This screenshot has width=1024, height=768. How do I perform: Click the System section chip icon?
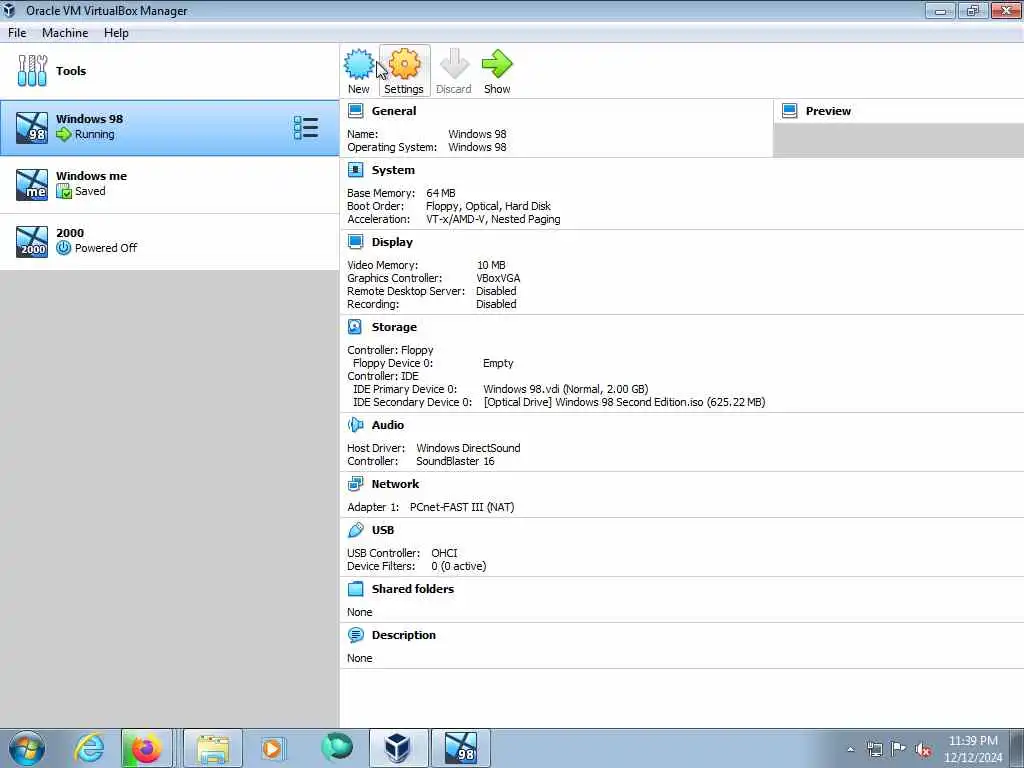356,170
